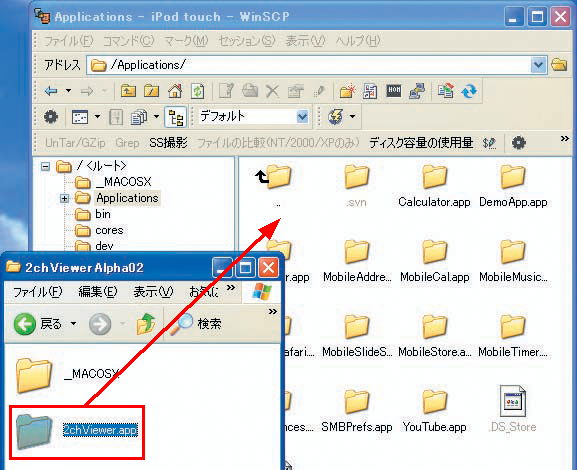Image resolution: width=577 pixels, height=470 pixels.
Task: Go to home directory house icon
Action: tap(175, 91)
